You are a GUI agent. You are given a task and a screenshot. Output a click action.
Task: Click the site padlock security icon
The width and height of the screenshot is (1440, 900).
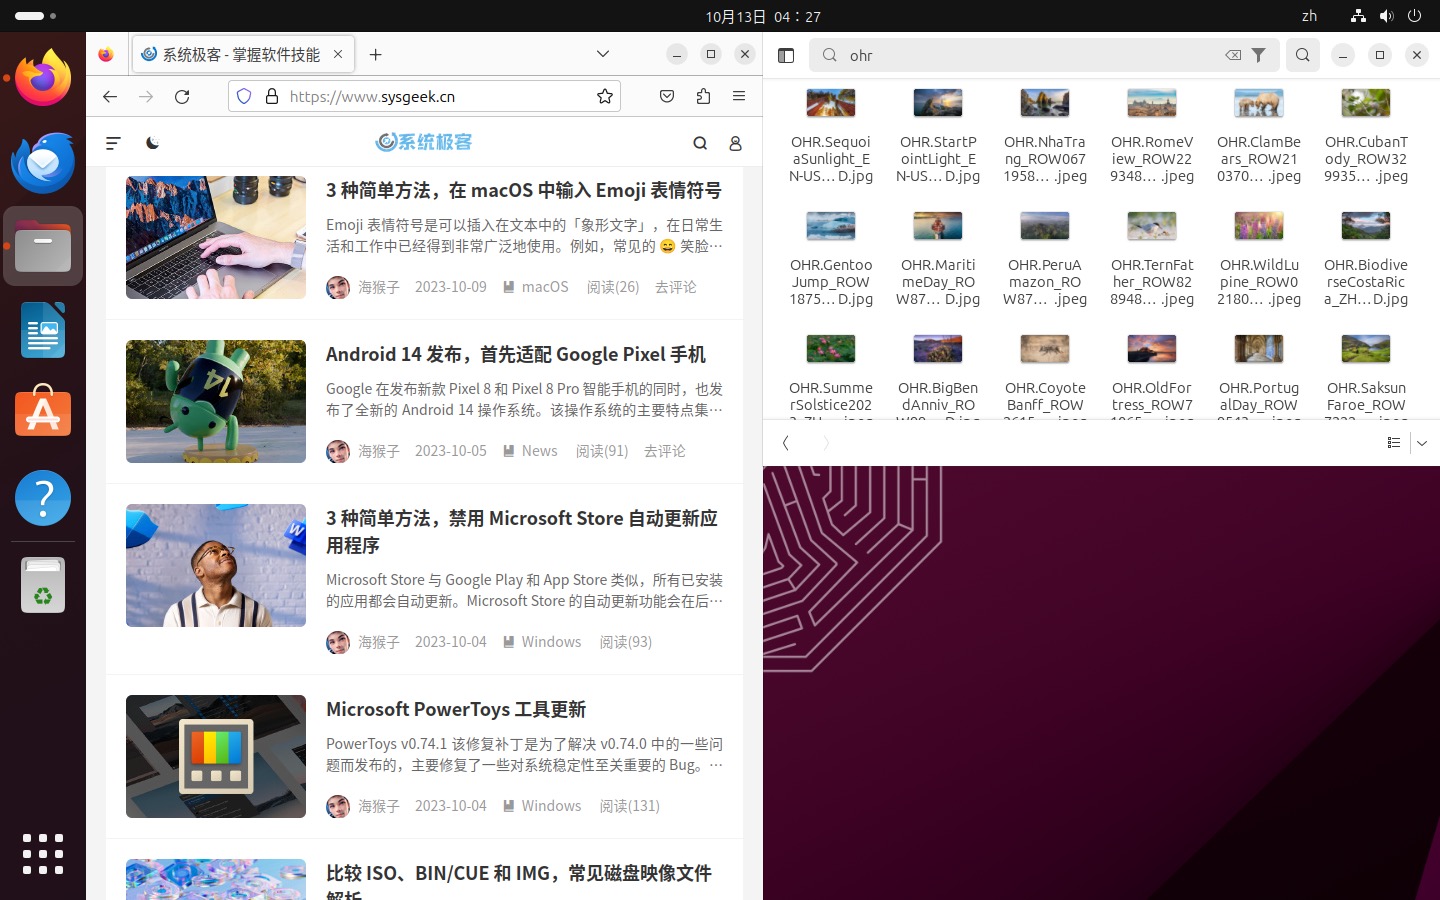click(271, 96)
